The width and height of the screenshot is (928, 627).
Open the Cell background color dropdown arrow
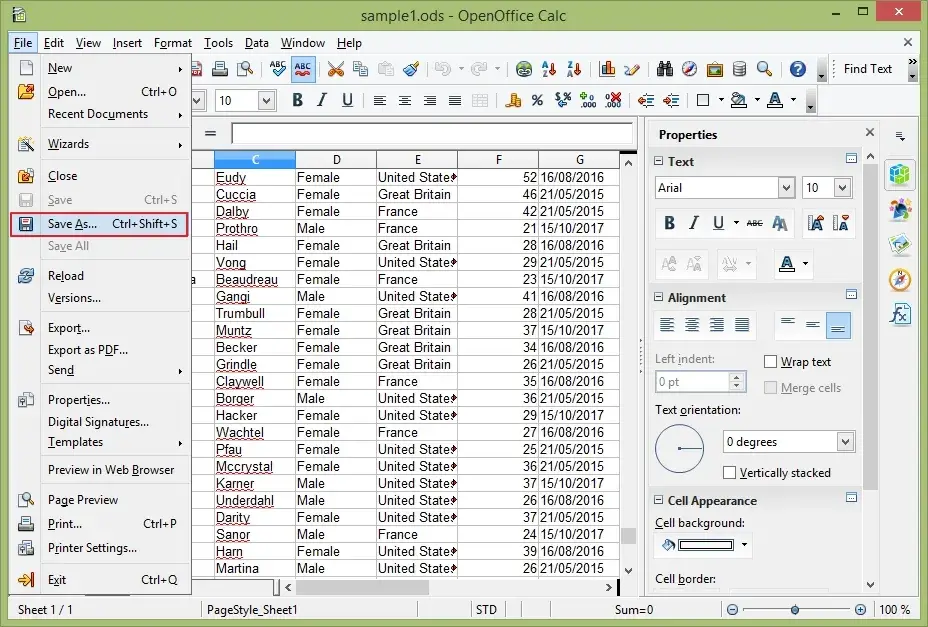click(x=745, y=545)
